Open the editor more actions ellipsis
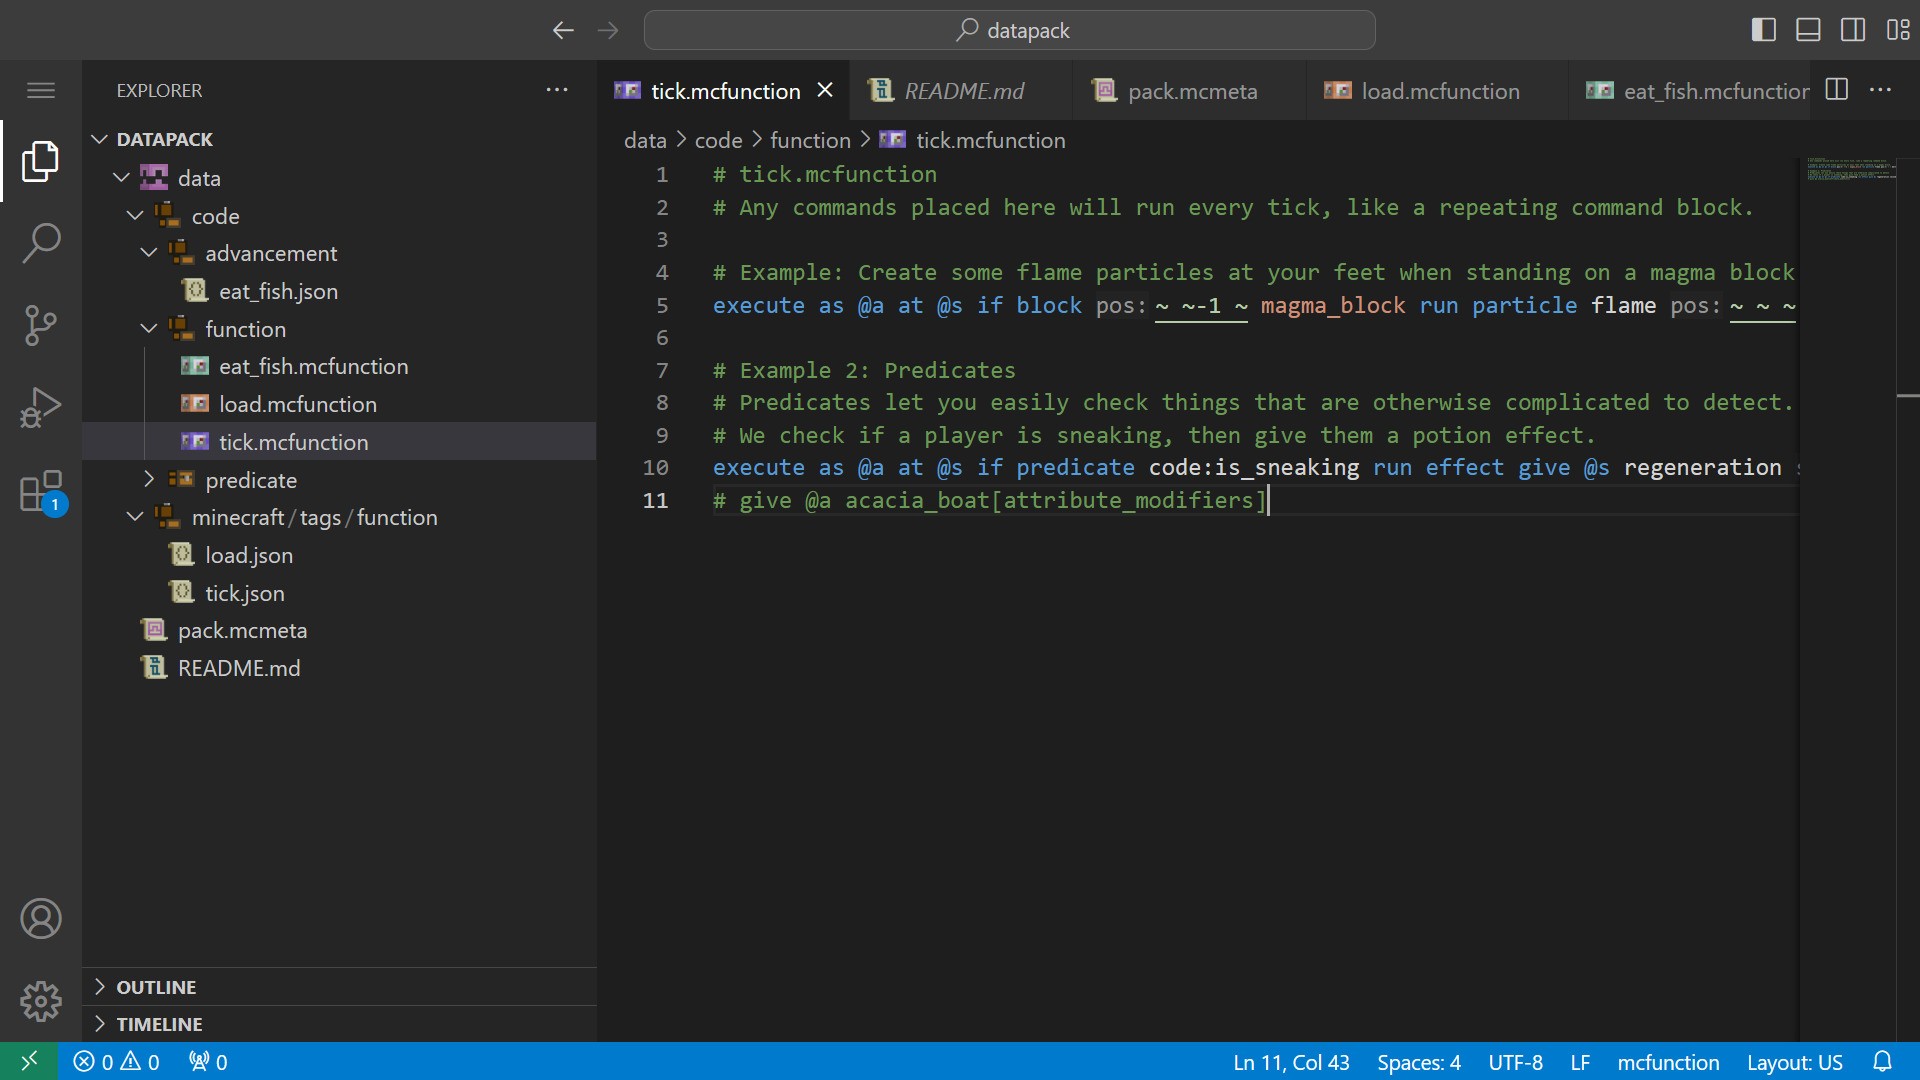The image size is (1920, 1080). tap(1881, 90)
